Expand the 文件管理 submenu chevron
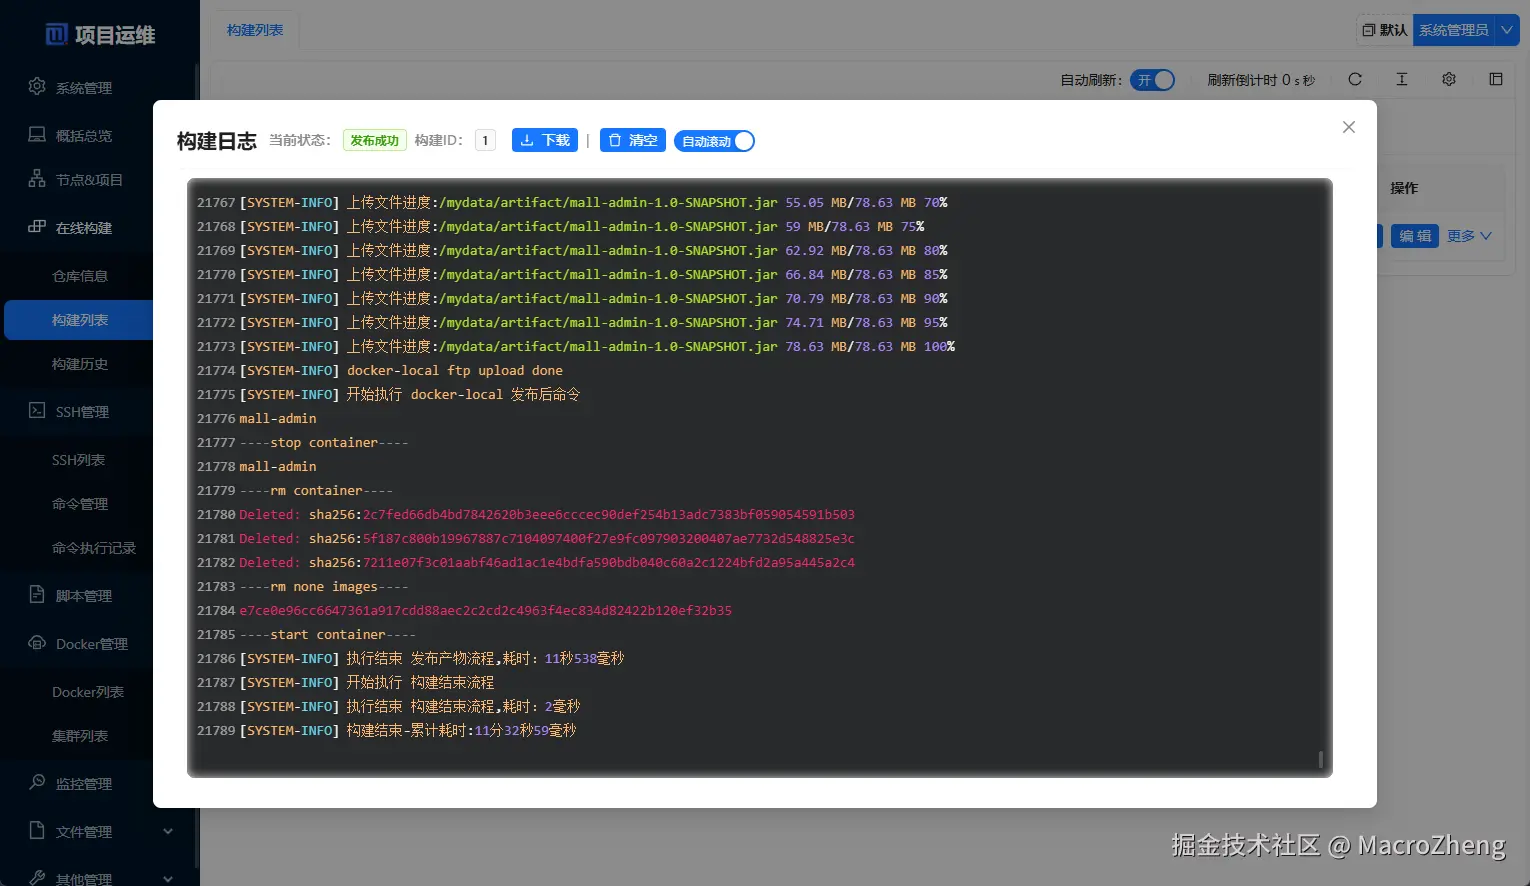This screenshot has width=1530, height=886. click(168, 831)
